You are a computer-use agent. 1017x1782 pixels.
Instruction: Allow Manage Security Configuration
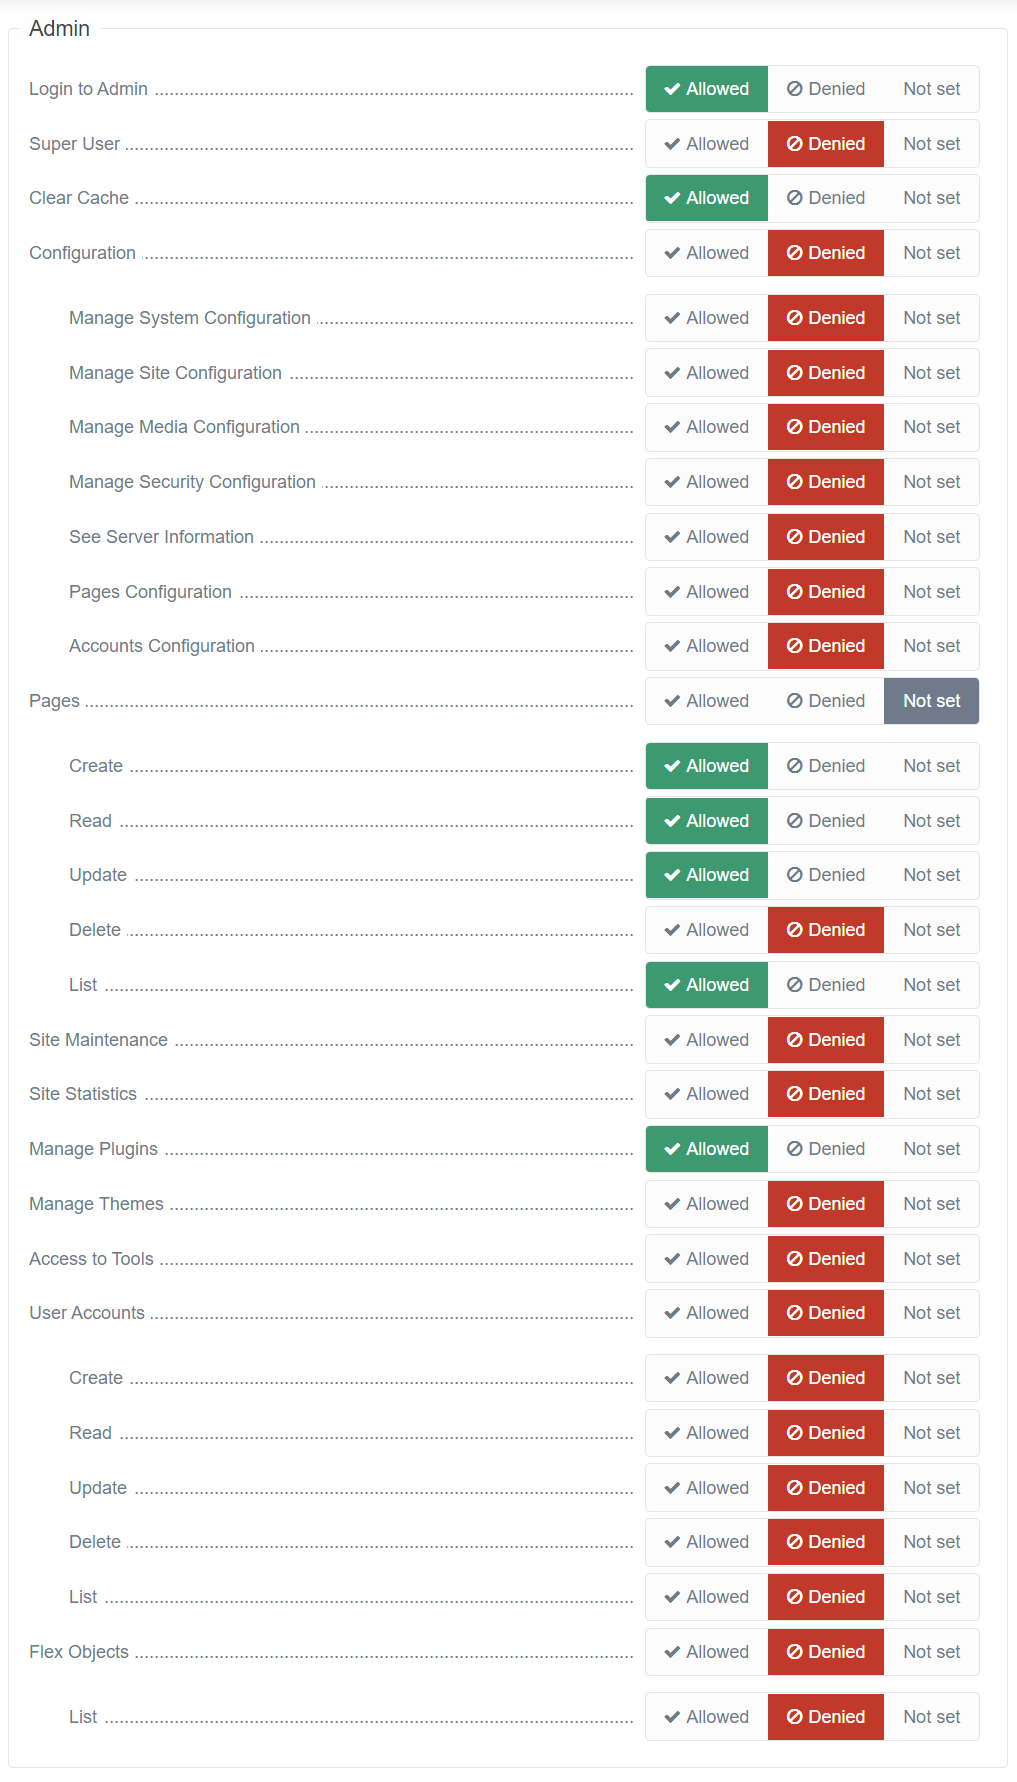[x=707, y=482]
